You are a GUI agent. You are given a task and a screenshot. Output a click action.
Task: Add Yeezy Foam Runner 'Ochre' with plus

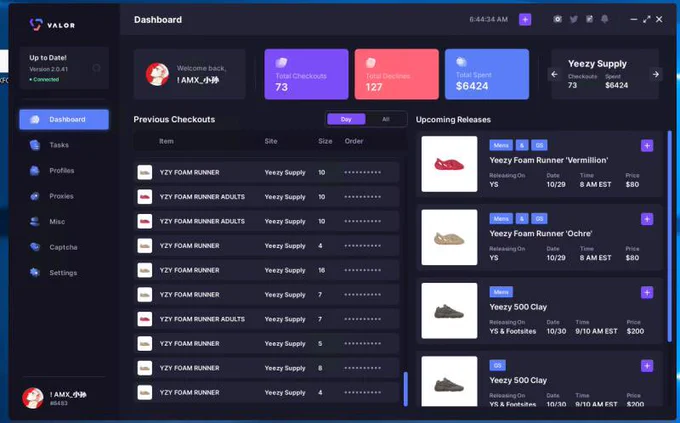coord(647,219)
